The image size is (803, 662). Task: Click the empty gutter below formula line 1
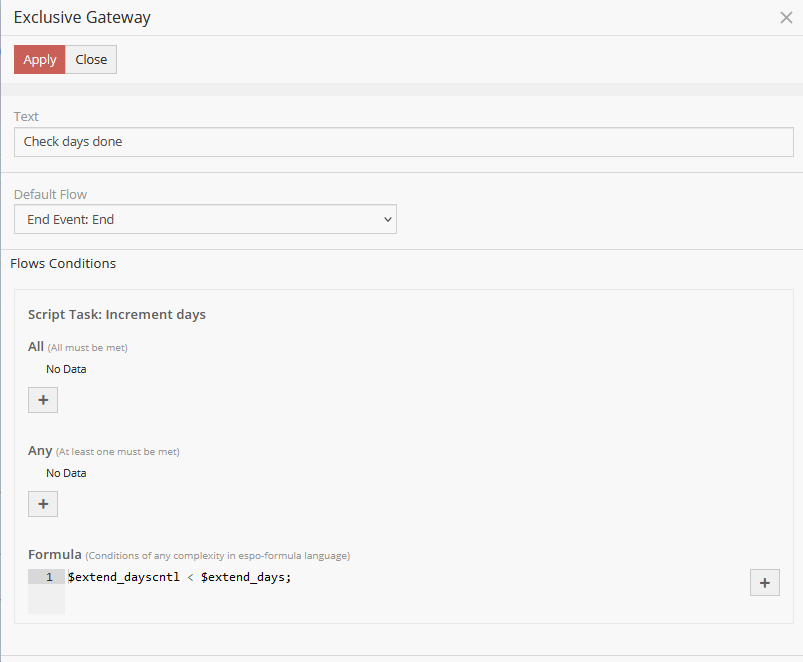pyautogui.click(x=47, y=599)
